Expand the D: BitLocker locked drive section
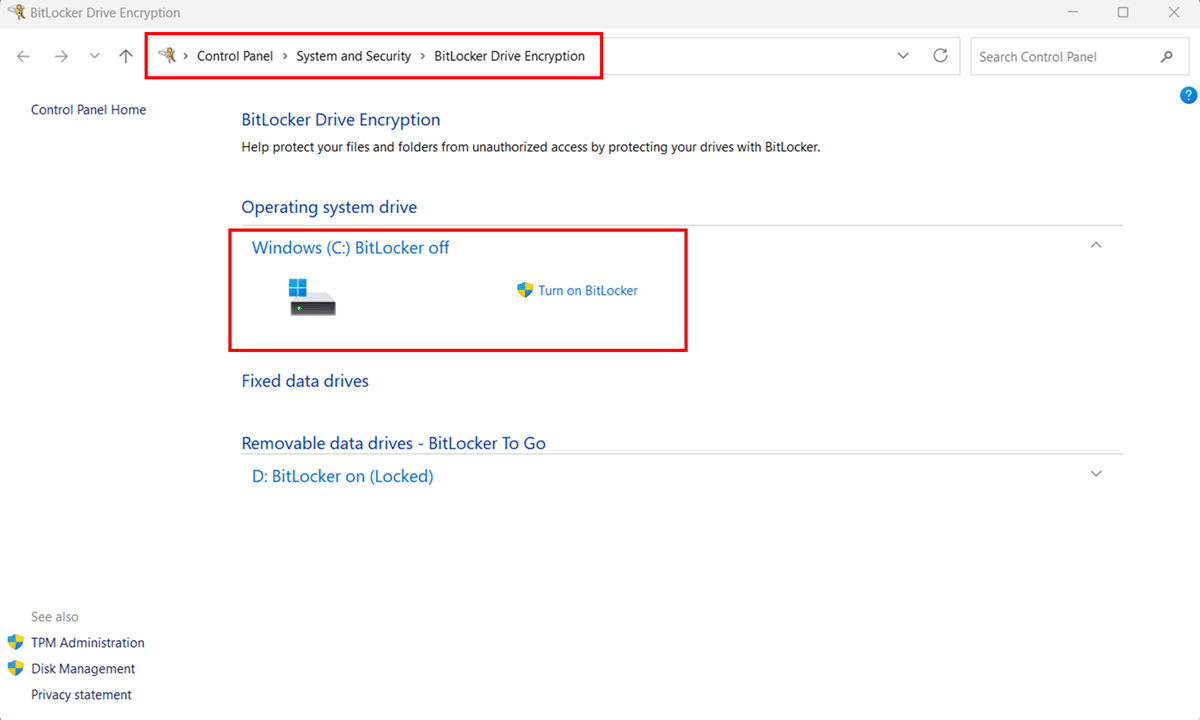Image resolution: width=1200 pixels, height=720 pixels. pyautogui.click(x=1096, y=474)
